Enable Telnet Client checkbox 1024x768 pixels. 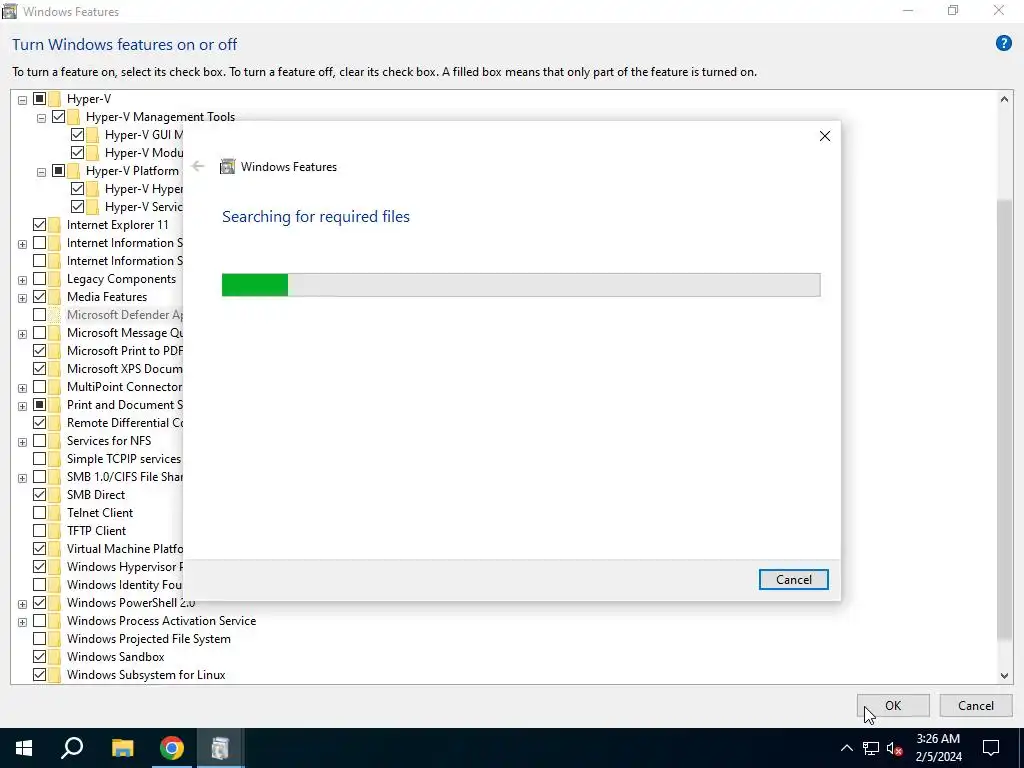[39, 513]
